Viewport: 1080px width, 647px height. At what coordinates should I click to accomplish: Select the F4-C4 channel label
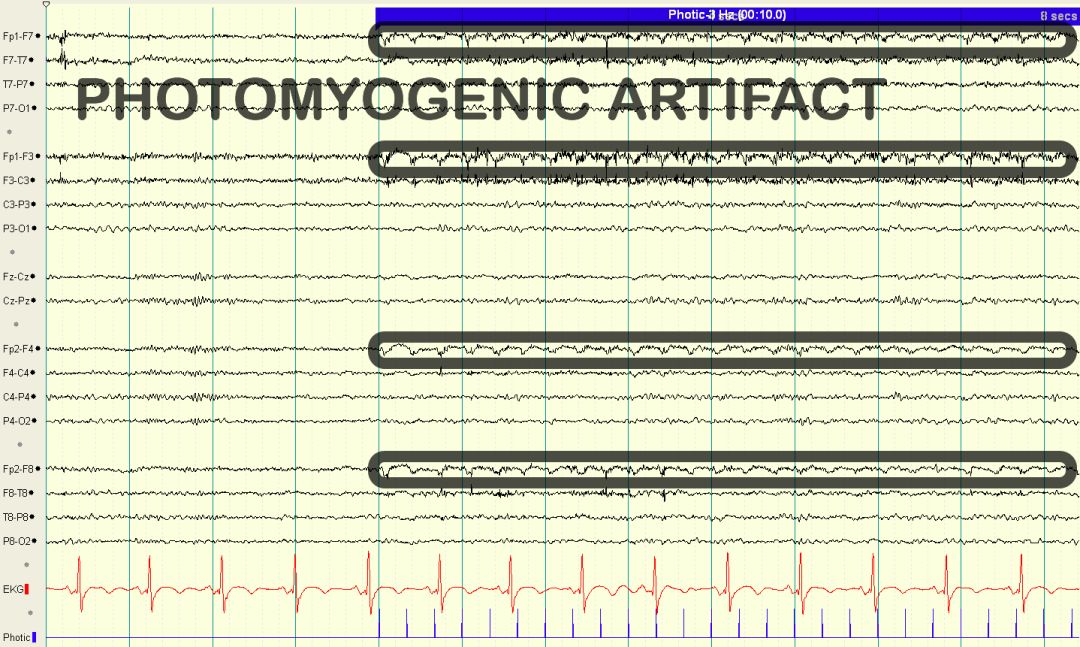tap(16, 373)
